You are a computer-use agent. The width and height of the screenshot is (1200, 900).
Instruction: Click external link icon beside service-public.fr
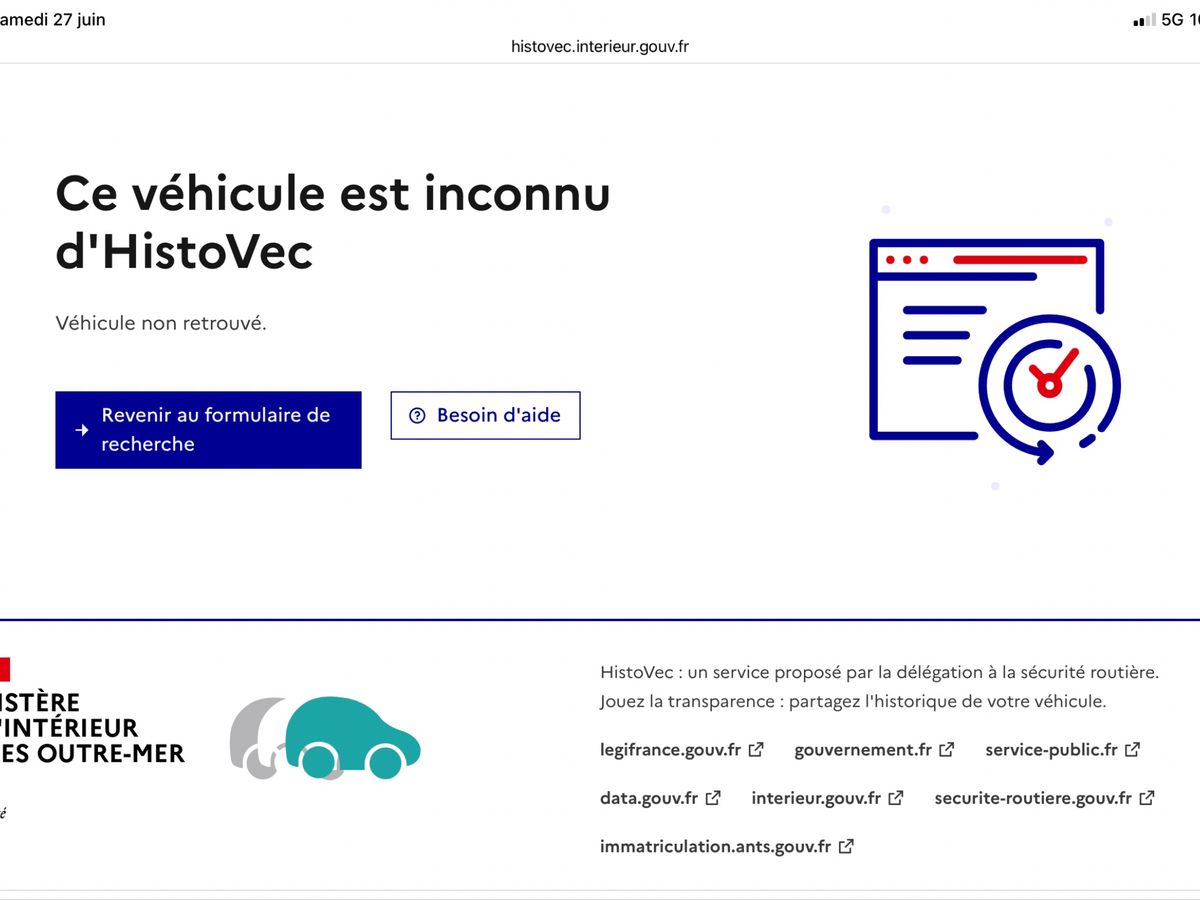[x=1132, y=749]
